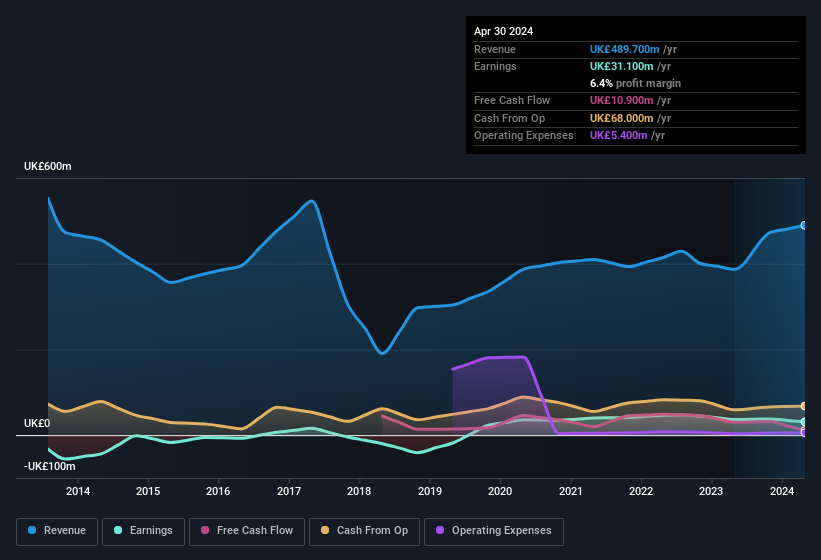This screenshot has height=560, width=821.
Task: Click the teal Earnings legend dot
Action: click(x=118, y=530)
